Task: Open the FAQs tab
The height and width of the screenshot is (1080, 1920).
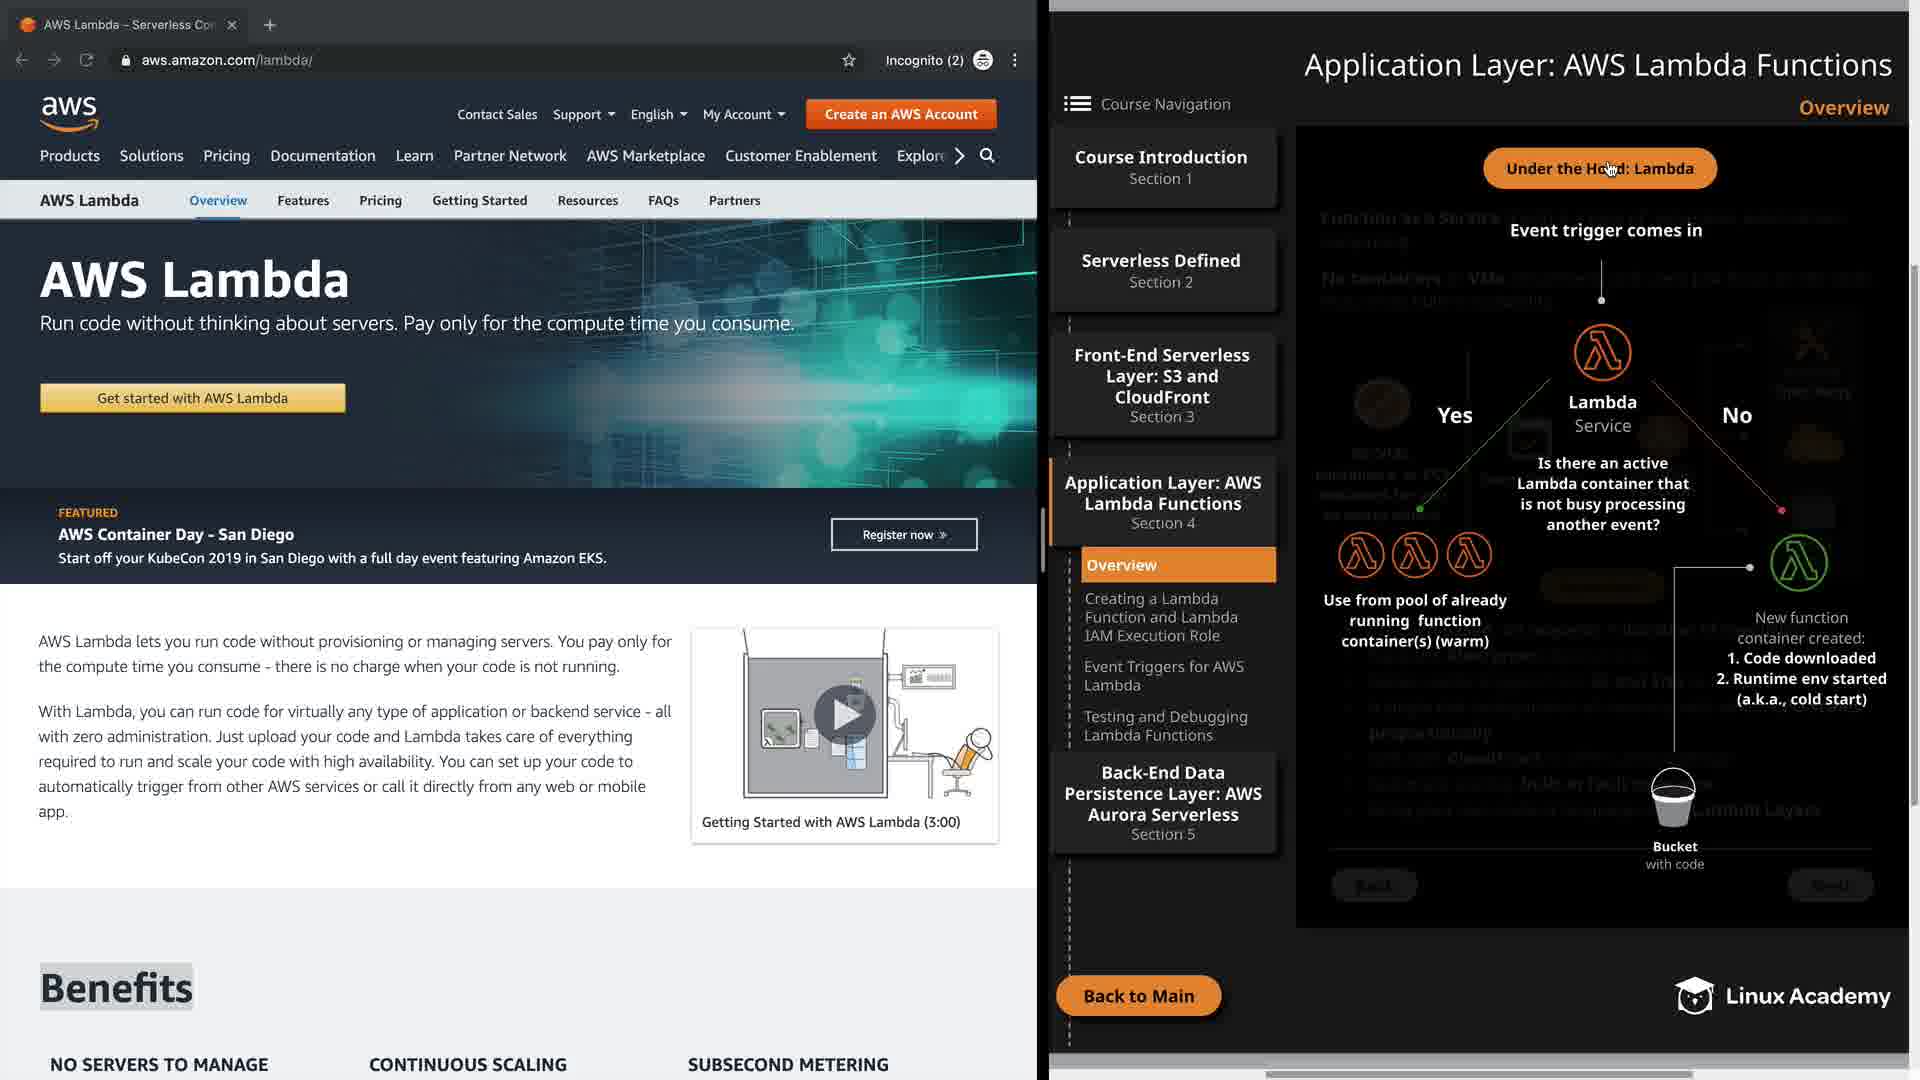Action: coord(663,201)
